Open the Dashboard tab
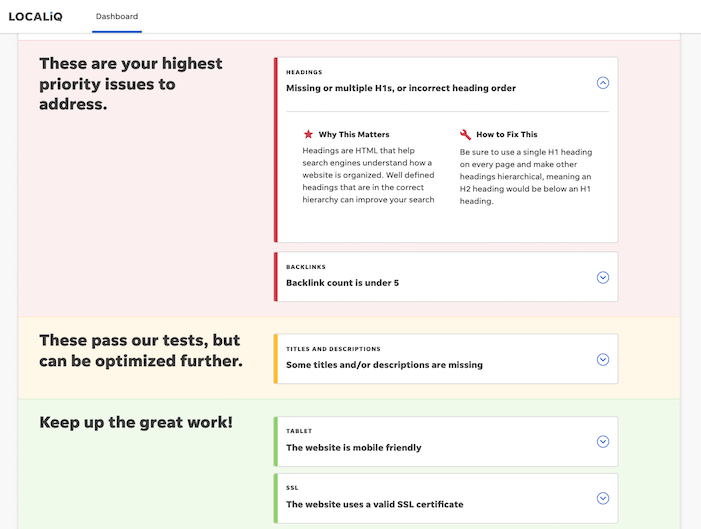Screen dimensions: 701x529 click(117, 17)
